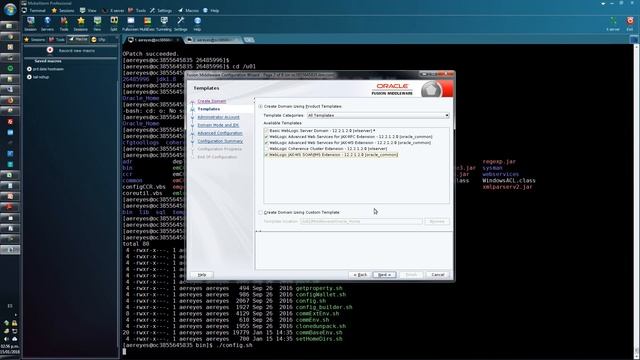Open the Settings menu in menu bar

pos(161,10)
